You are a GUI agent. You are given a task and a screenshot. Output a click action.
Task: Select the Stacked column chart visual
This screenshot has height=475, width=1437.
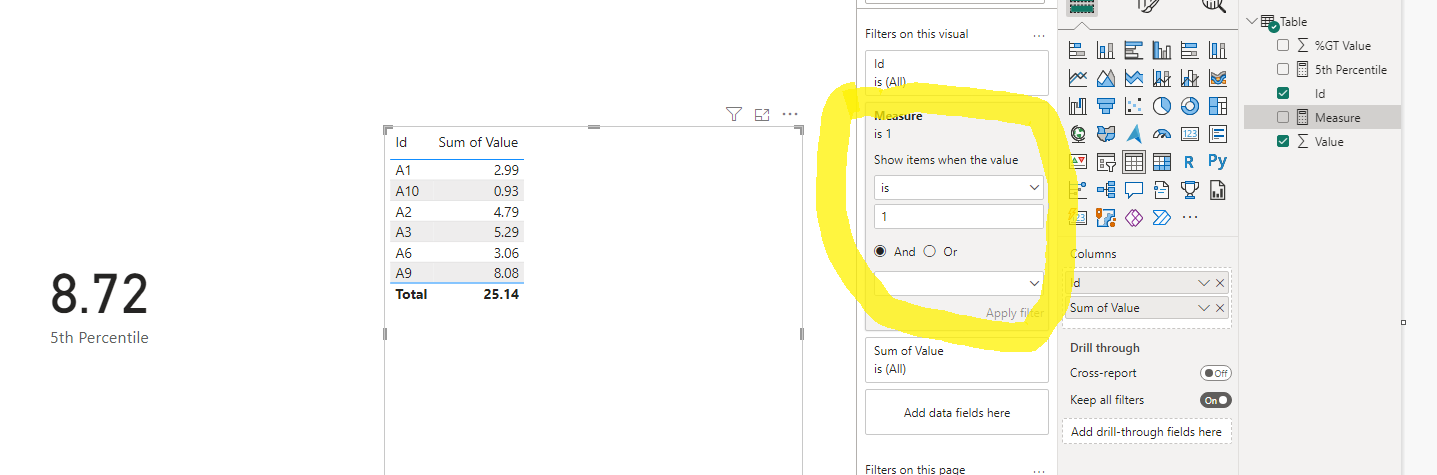tap(1106, 50)
